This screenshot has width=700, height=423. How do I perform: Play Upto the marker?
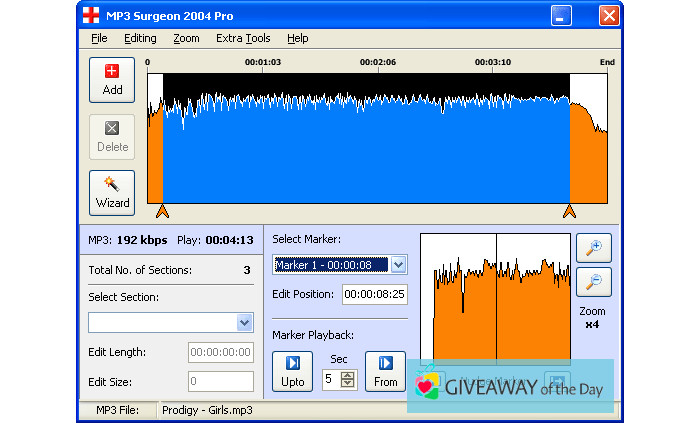point(292,371)
